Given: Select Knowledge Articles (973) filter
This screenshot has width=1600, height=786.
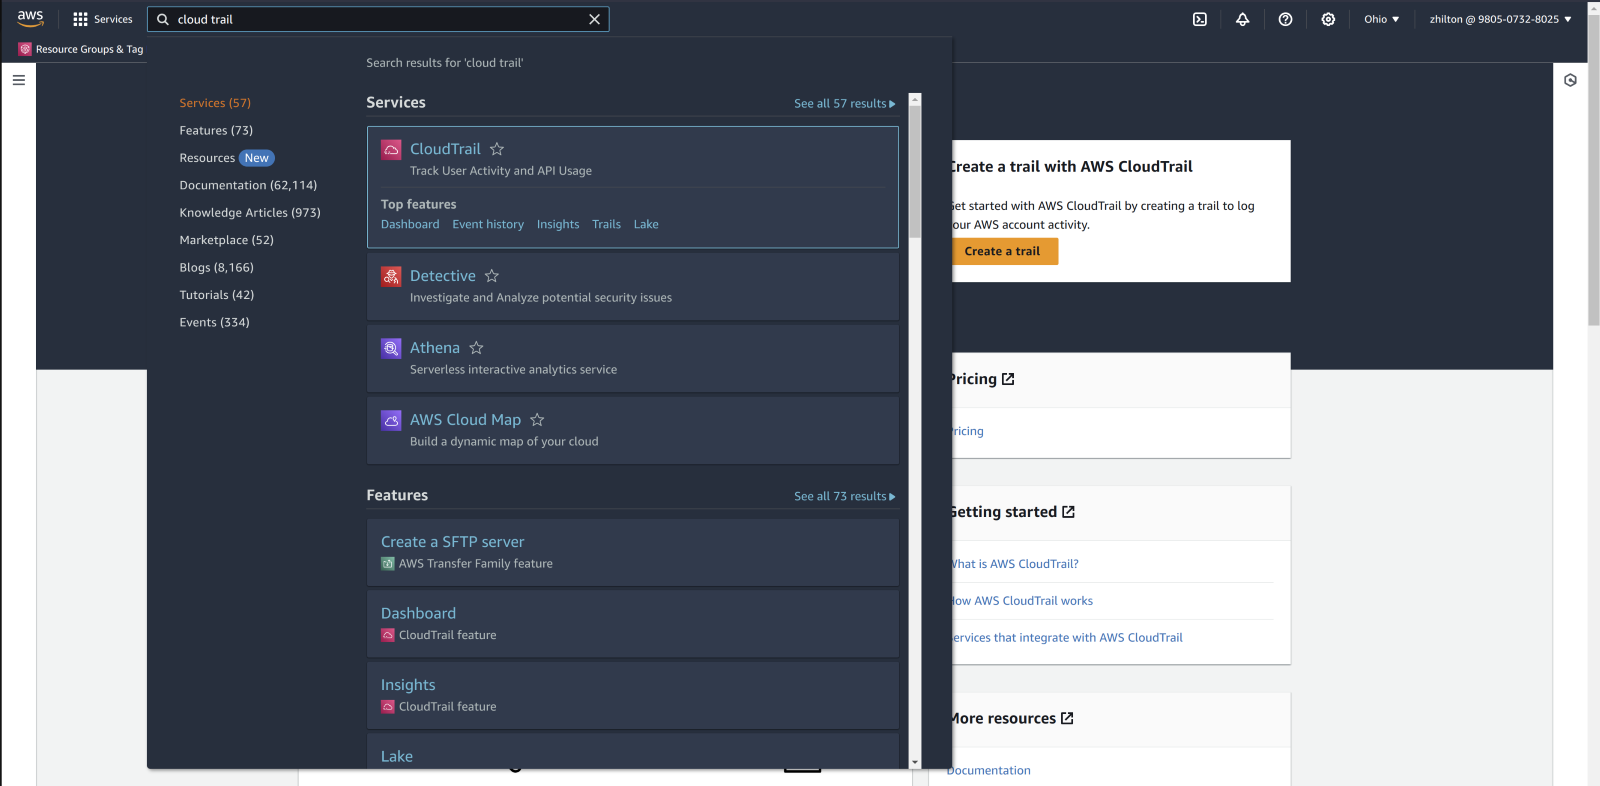Looking at the screenshot, I should pyautogui.click(x=250, y=213).
